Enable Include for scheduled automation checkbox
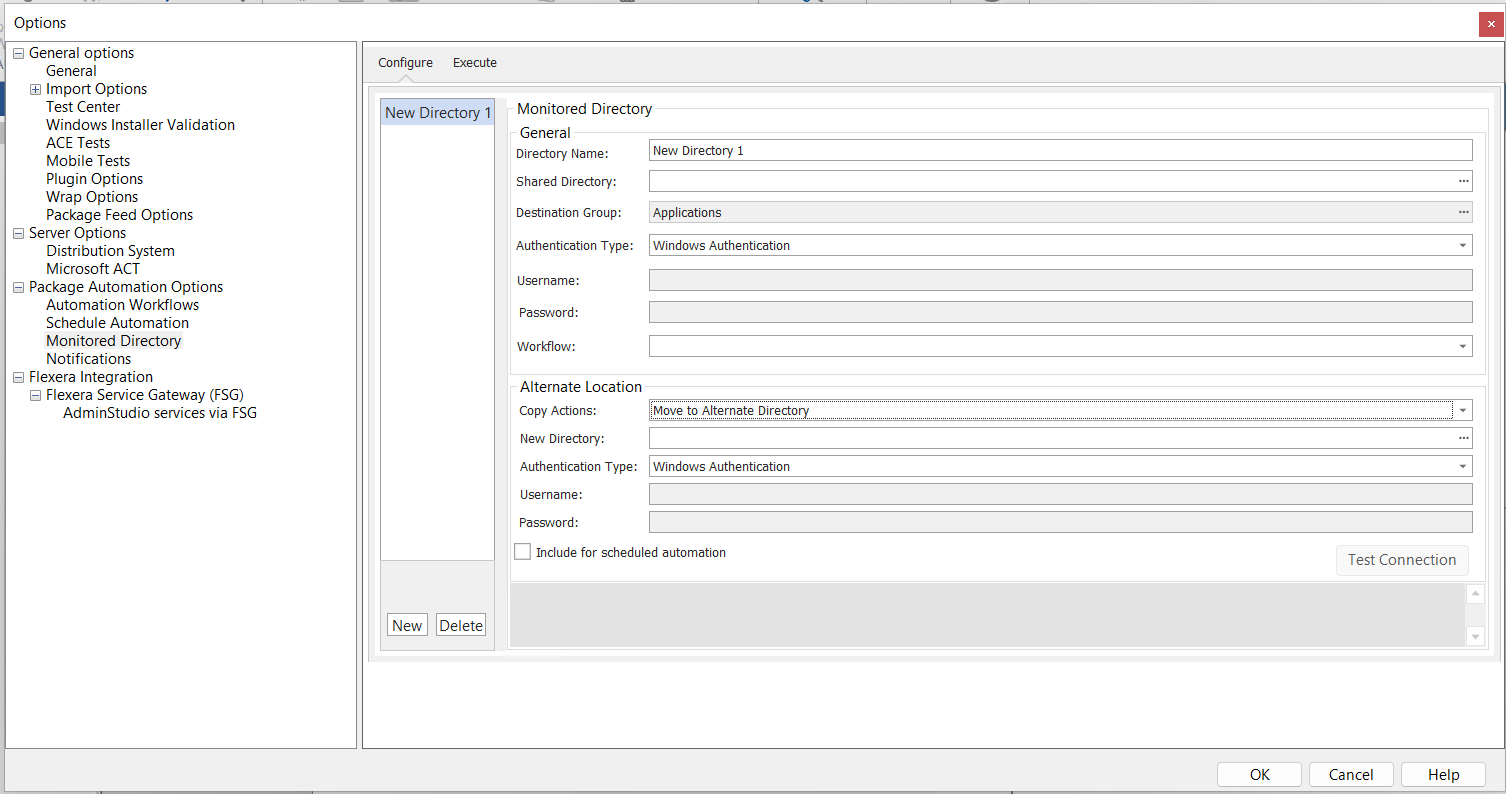 pyautogui.click(x=523, y=552)
